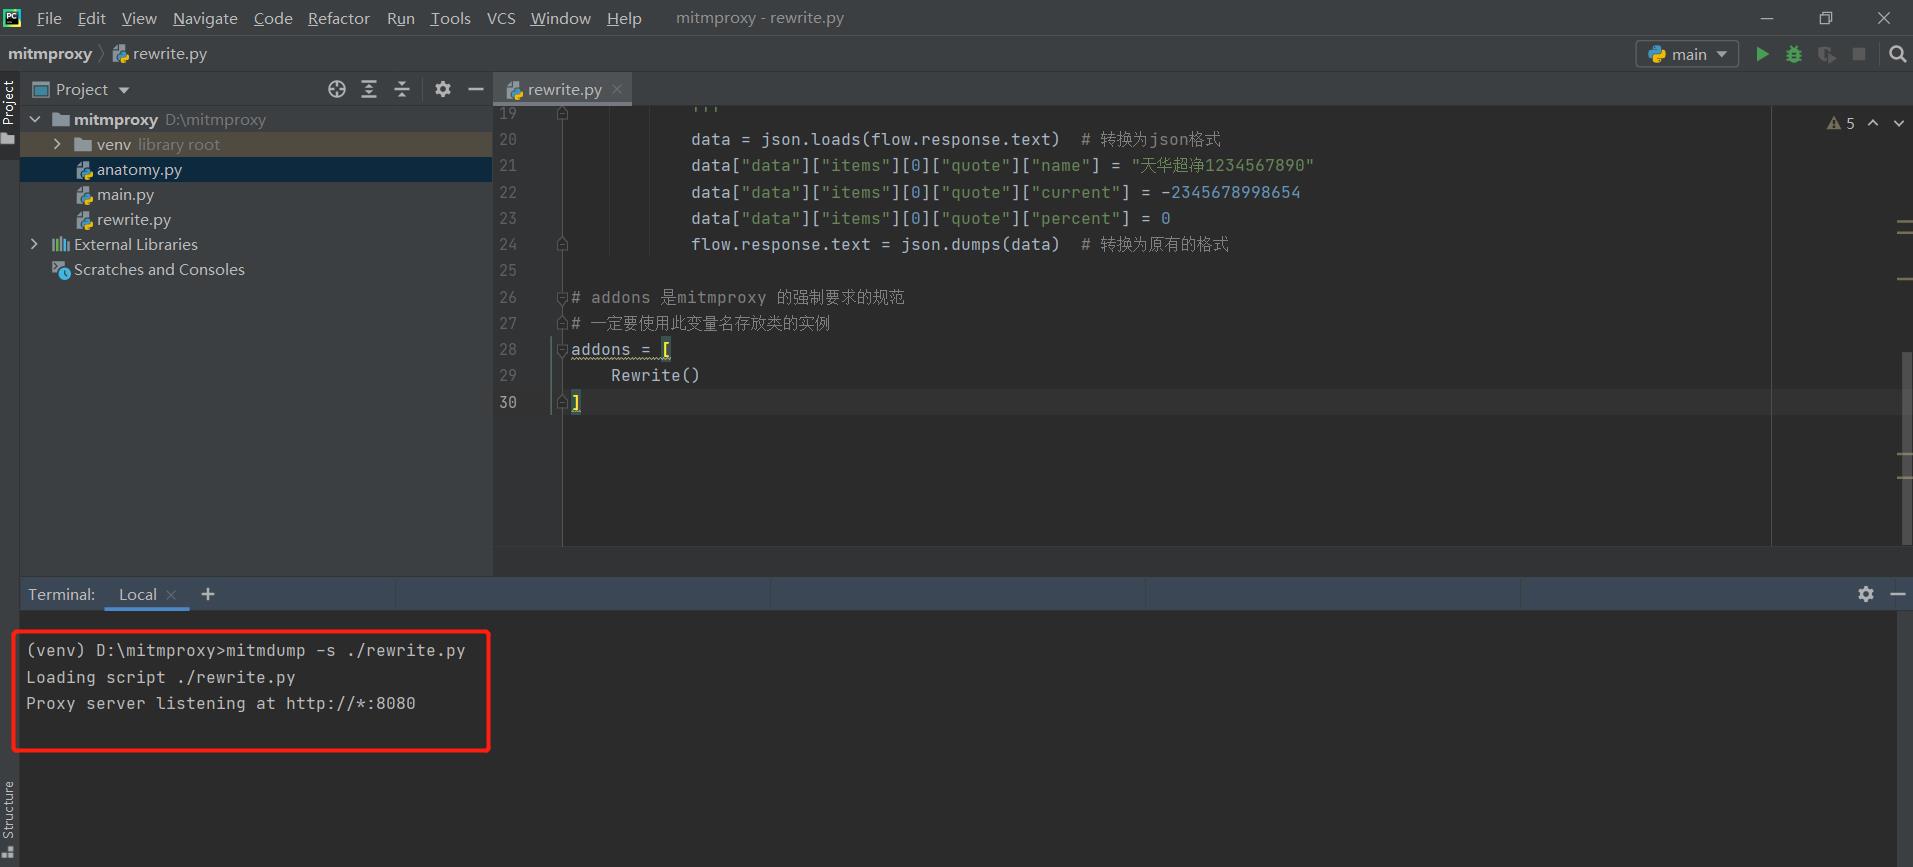The height and width of the screenshot is (867, 1913).
Task: Toggle comment fold marker at line 26
Action: point(562,297)
